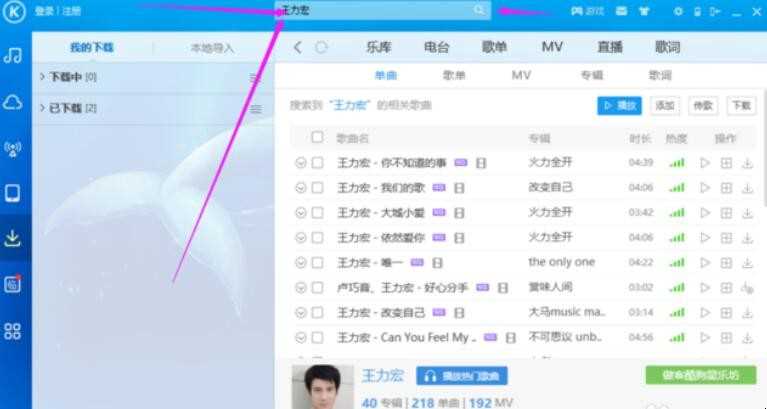Screen dimensions: 767x409
Task: Open the cloud music sidebar icon
Action: click(13, 102)
